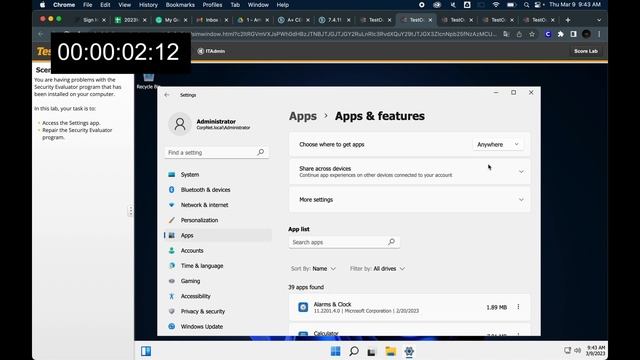Click the magnifier icon in Search apps
This screenshot has height=360, width=640.
pos(391,242)
